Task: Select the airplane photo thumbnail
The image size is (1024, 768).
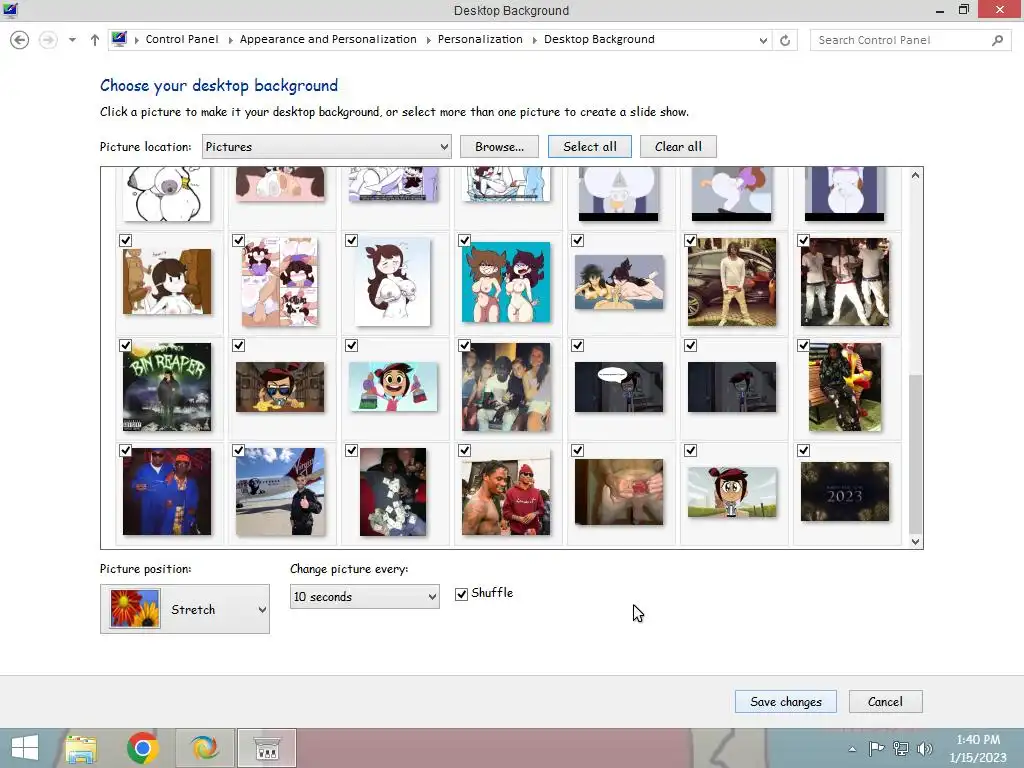Action: click(x=280, y=492)
